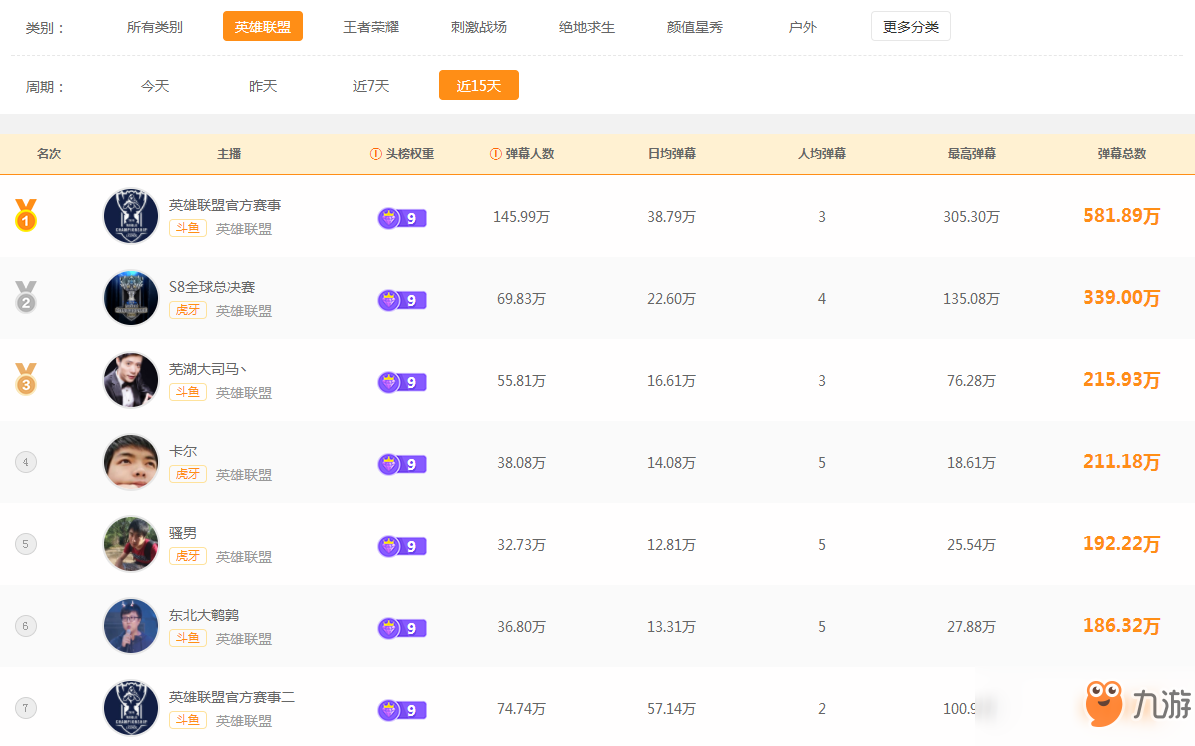
Task: Click the rank 7 circle badge
Action: point(26,708)
